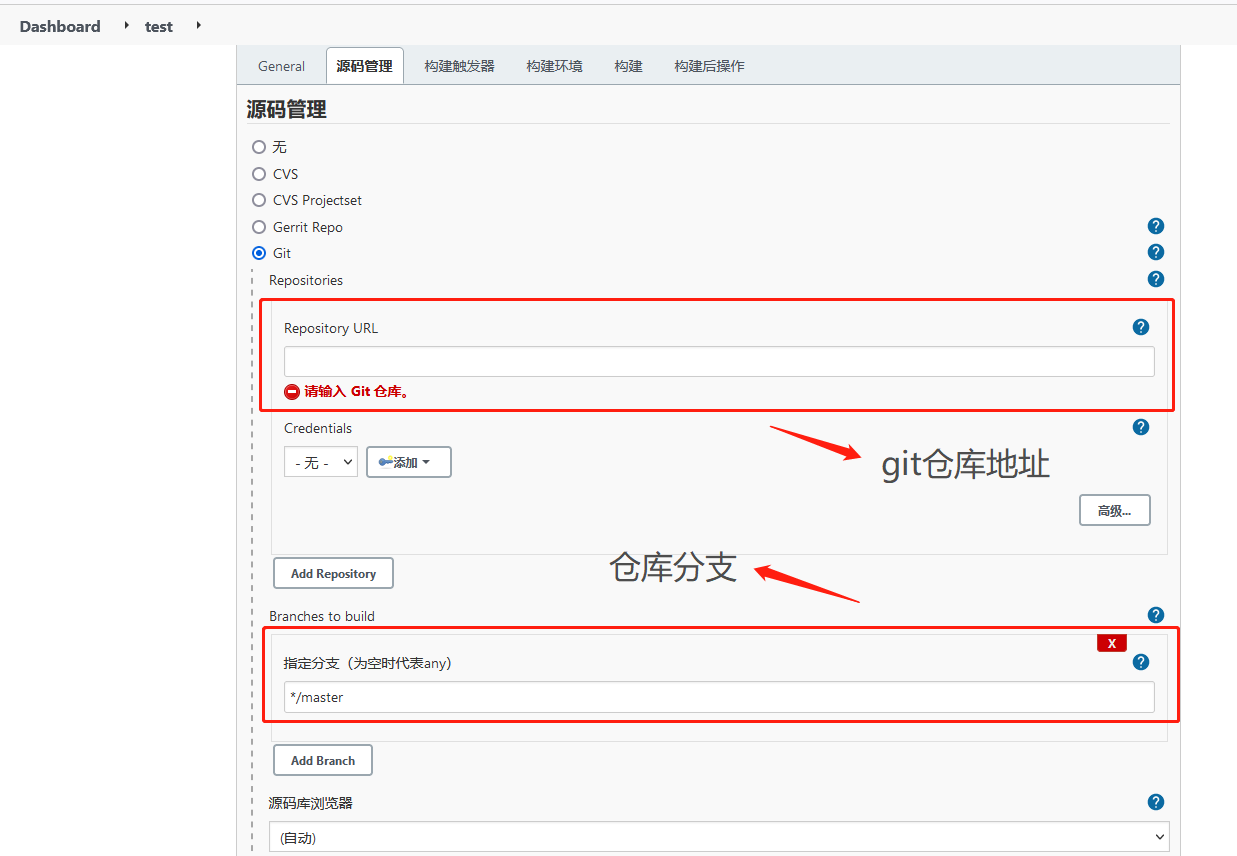Open the Credentials dropdown

[x=320, y=462]
